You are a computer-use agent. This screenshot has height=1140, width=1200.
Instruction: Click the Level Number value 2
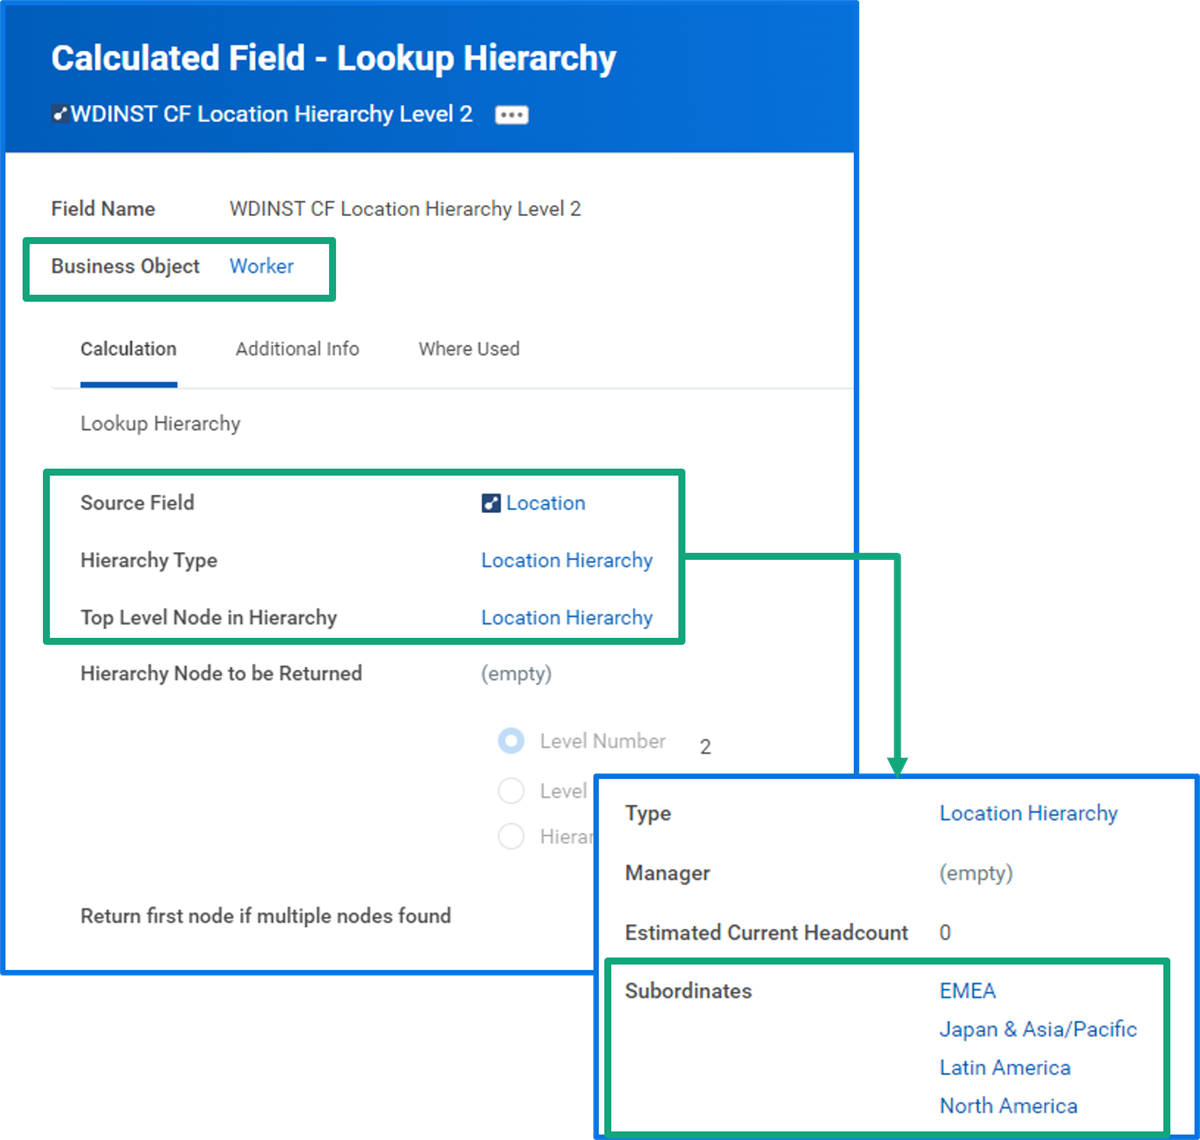click(706, 747)
